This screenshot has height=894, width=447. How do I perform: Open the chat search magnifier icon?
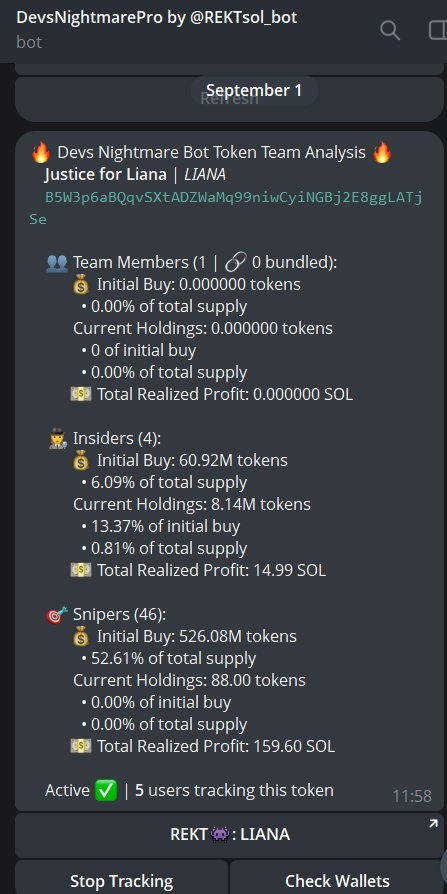click(390, 30)
